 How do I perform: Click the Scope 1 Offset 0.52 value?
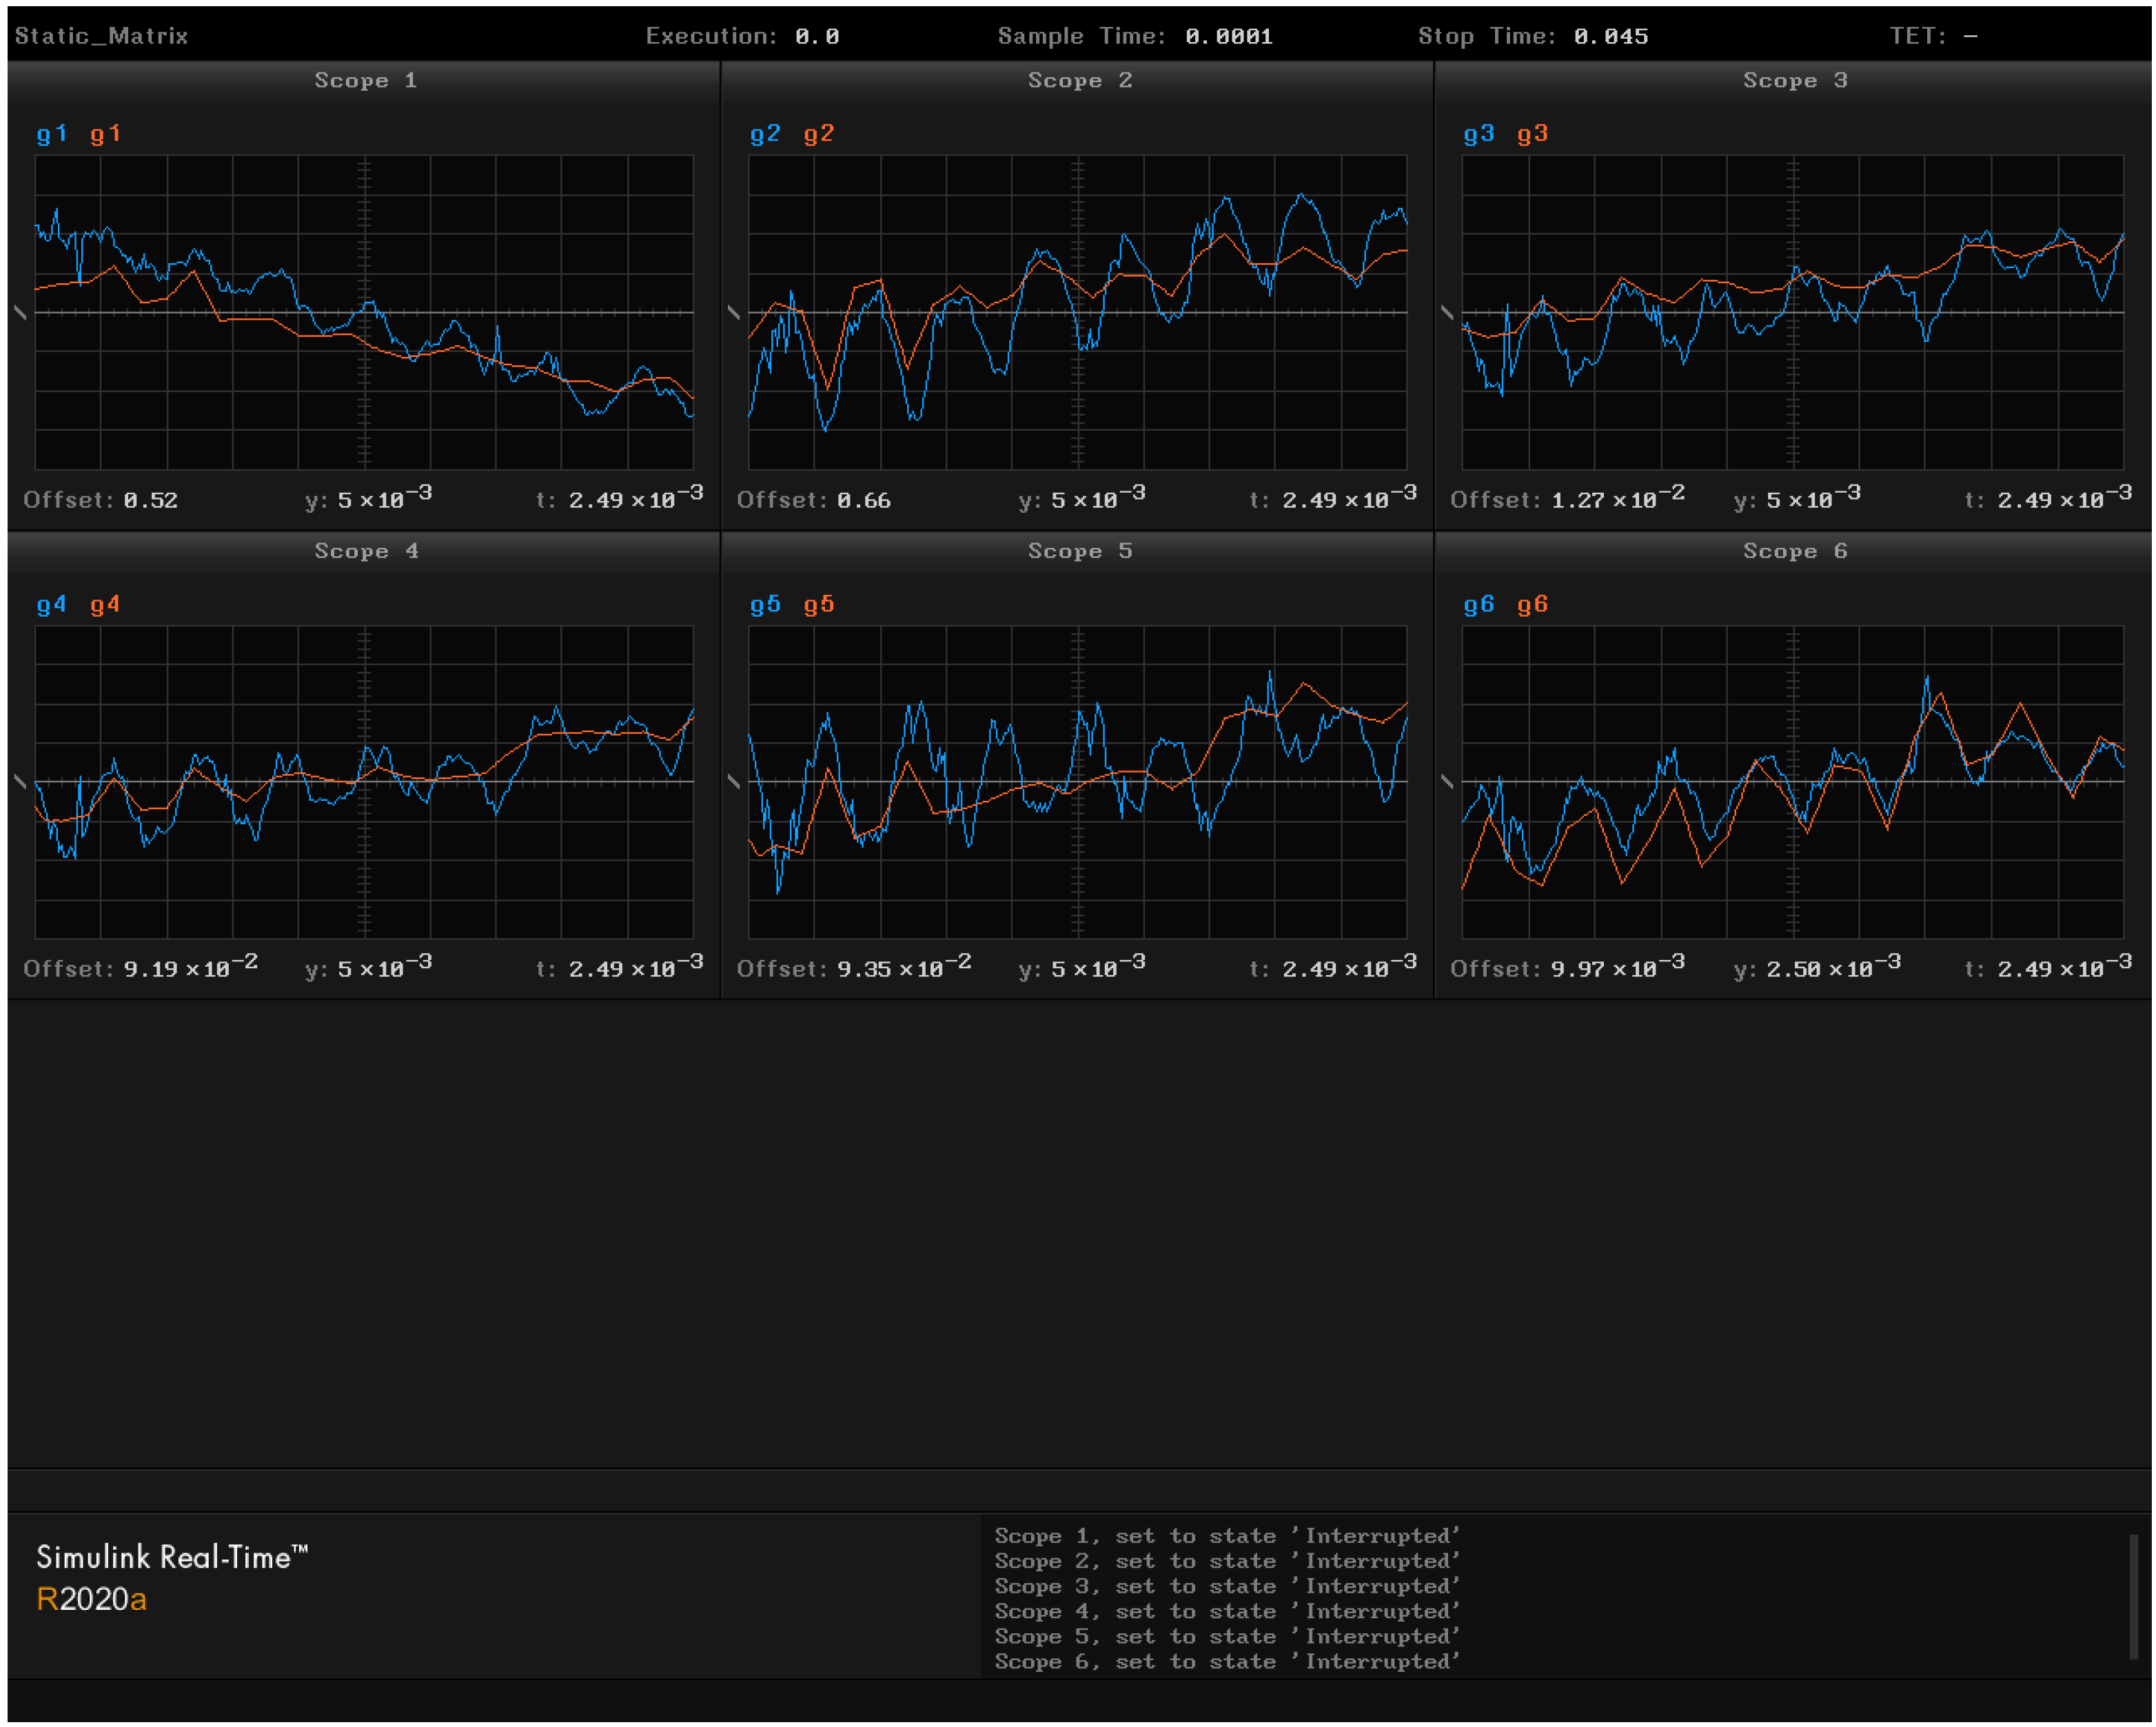(150, 500)
